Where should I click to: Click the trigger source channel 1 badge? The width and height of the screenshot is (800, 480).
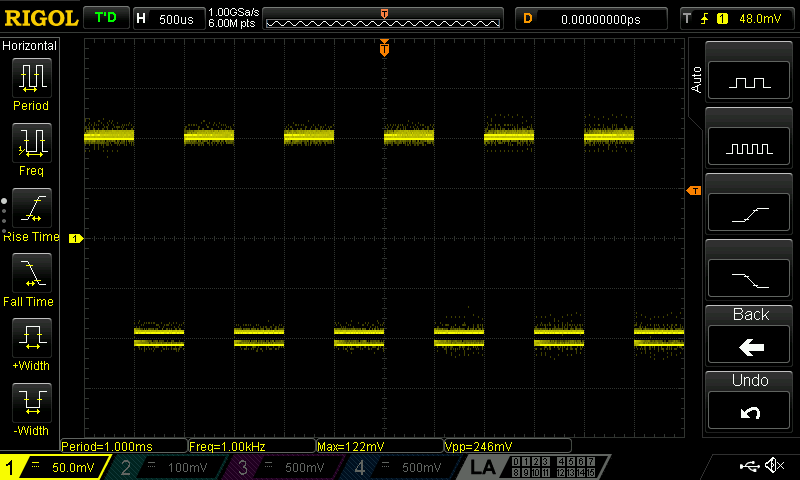pyautogui.click(x=722, y=19)
